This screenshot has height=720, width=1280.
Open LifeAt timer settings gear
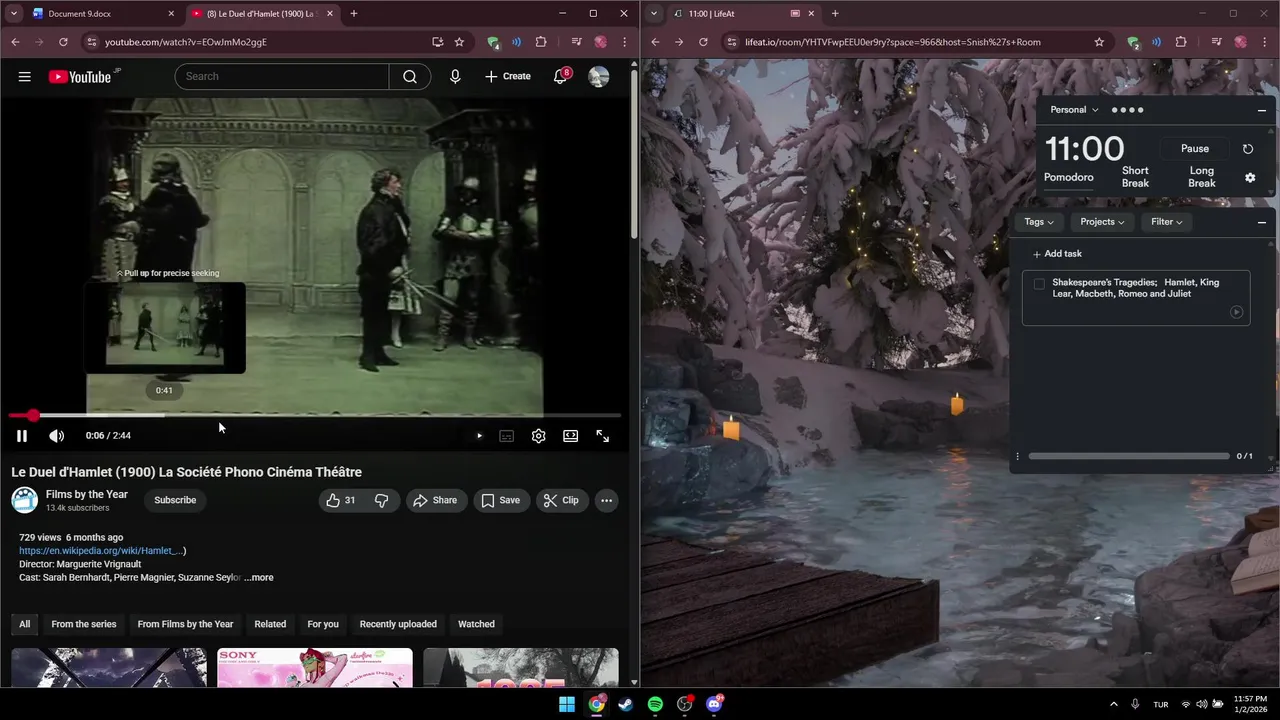[1250, 178]
